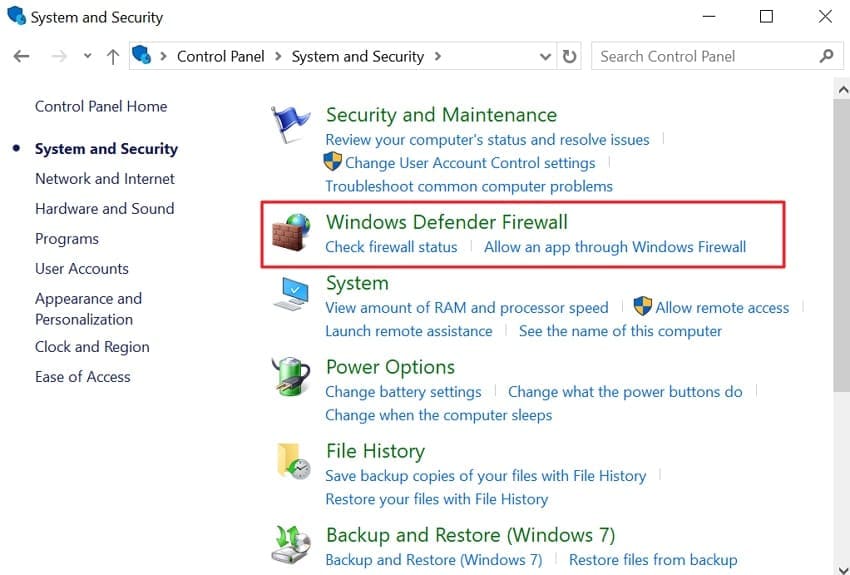This screenshot has height=575, width=850.
Task: Expand chevron after Control Panel breadcrumb
Action: click(x=278, y=56)
